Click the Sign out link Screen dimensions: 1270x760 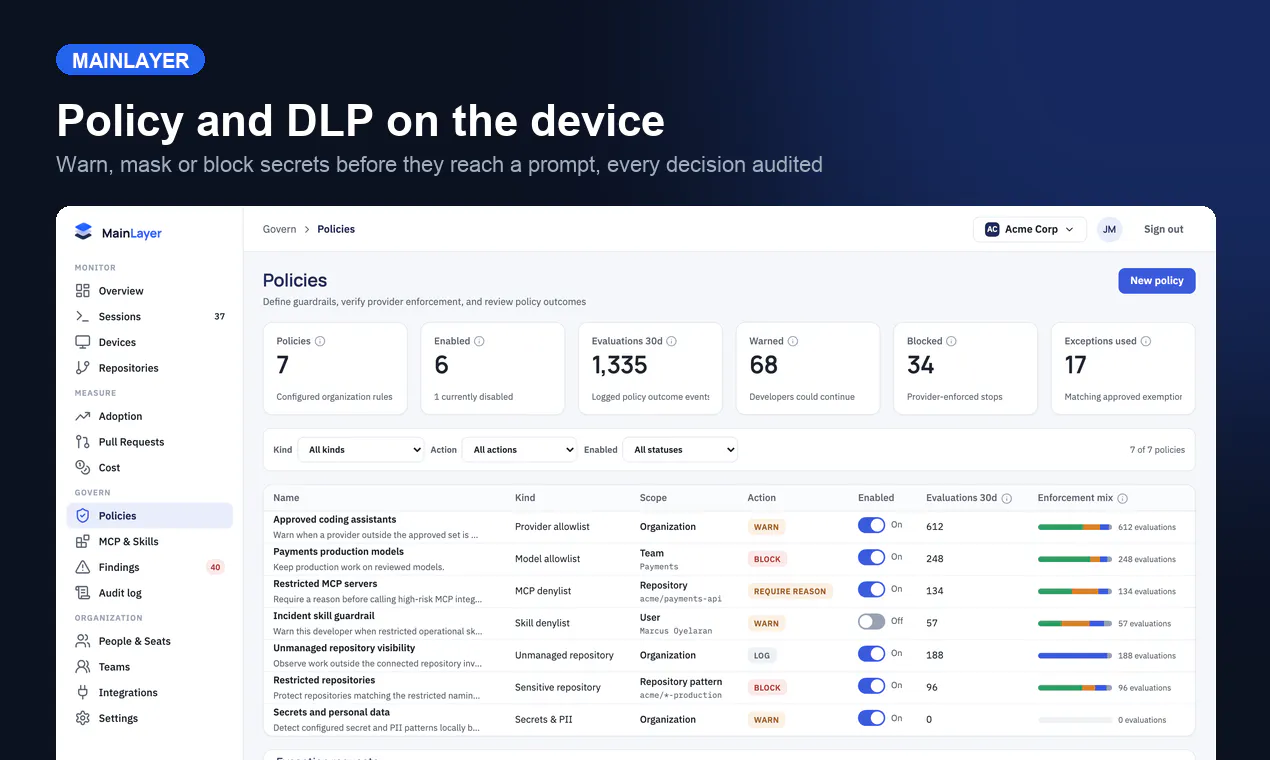coord(1163,229)
